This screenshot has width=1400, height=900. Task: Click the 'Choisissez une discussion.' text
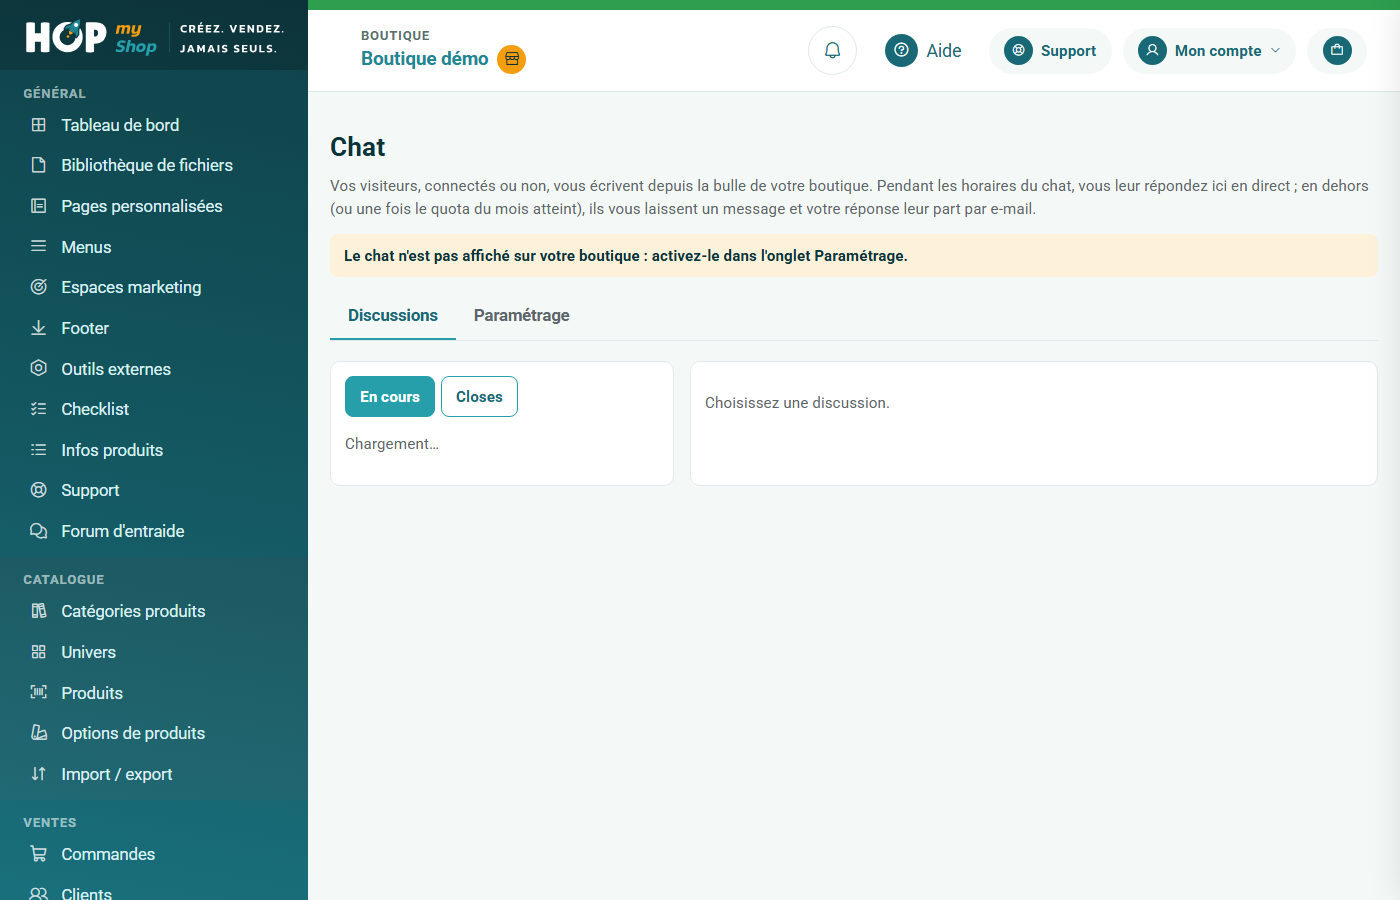click(x=797, y=403)
